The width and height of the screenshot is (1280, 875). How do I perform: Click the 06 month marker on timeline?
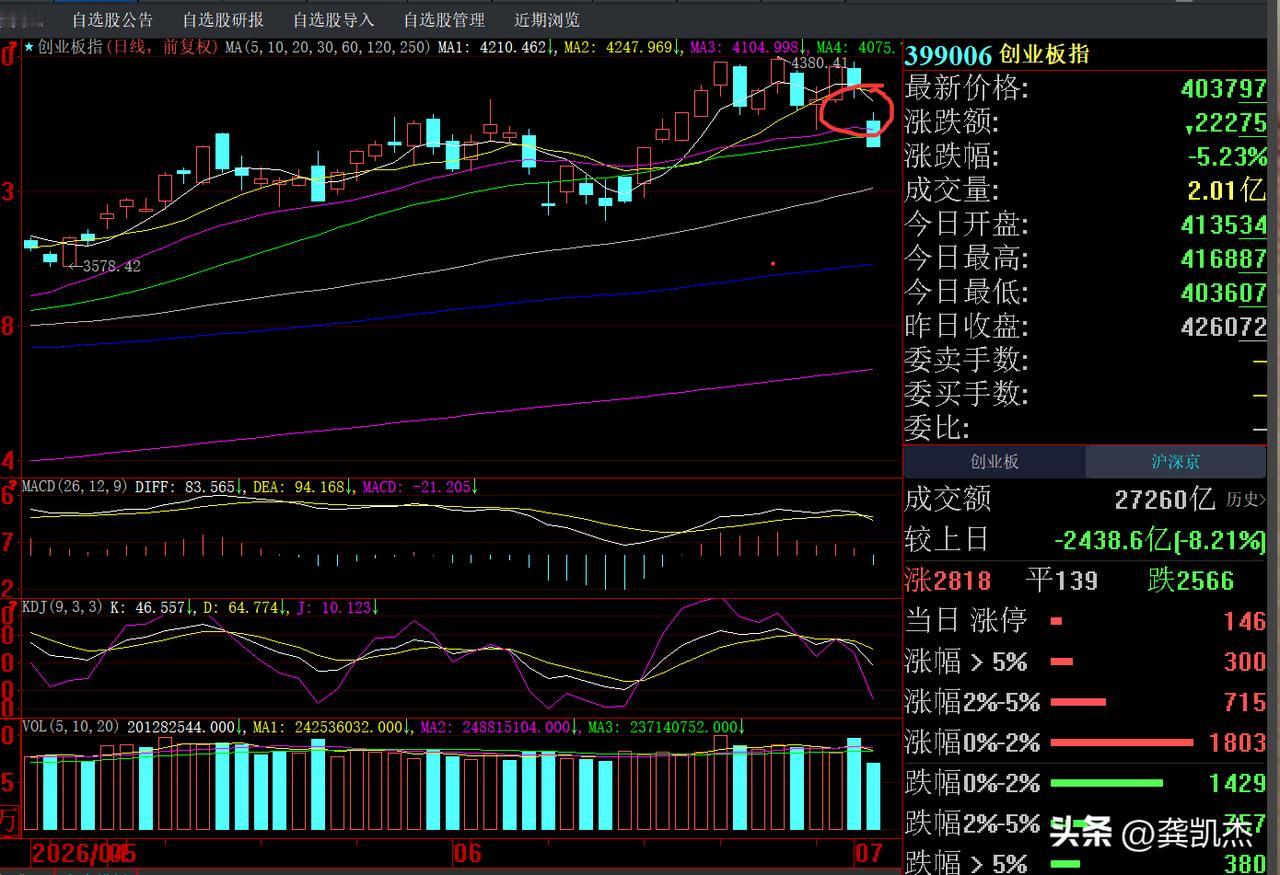pos(466,854)
